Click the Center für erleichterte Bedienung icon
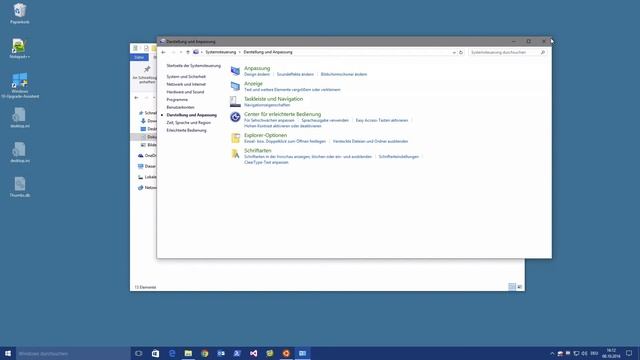640x360 pixels. pyautogui.click(x=235, y=117)
